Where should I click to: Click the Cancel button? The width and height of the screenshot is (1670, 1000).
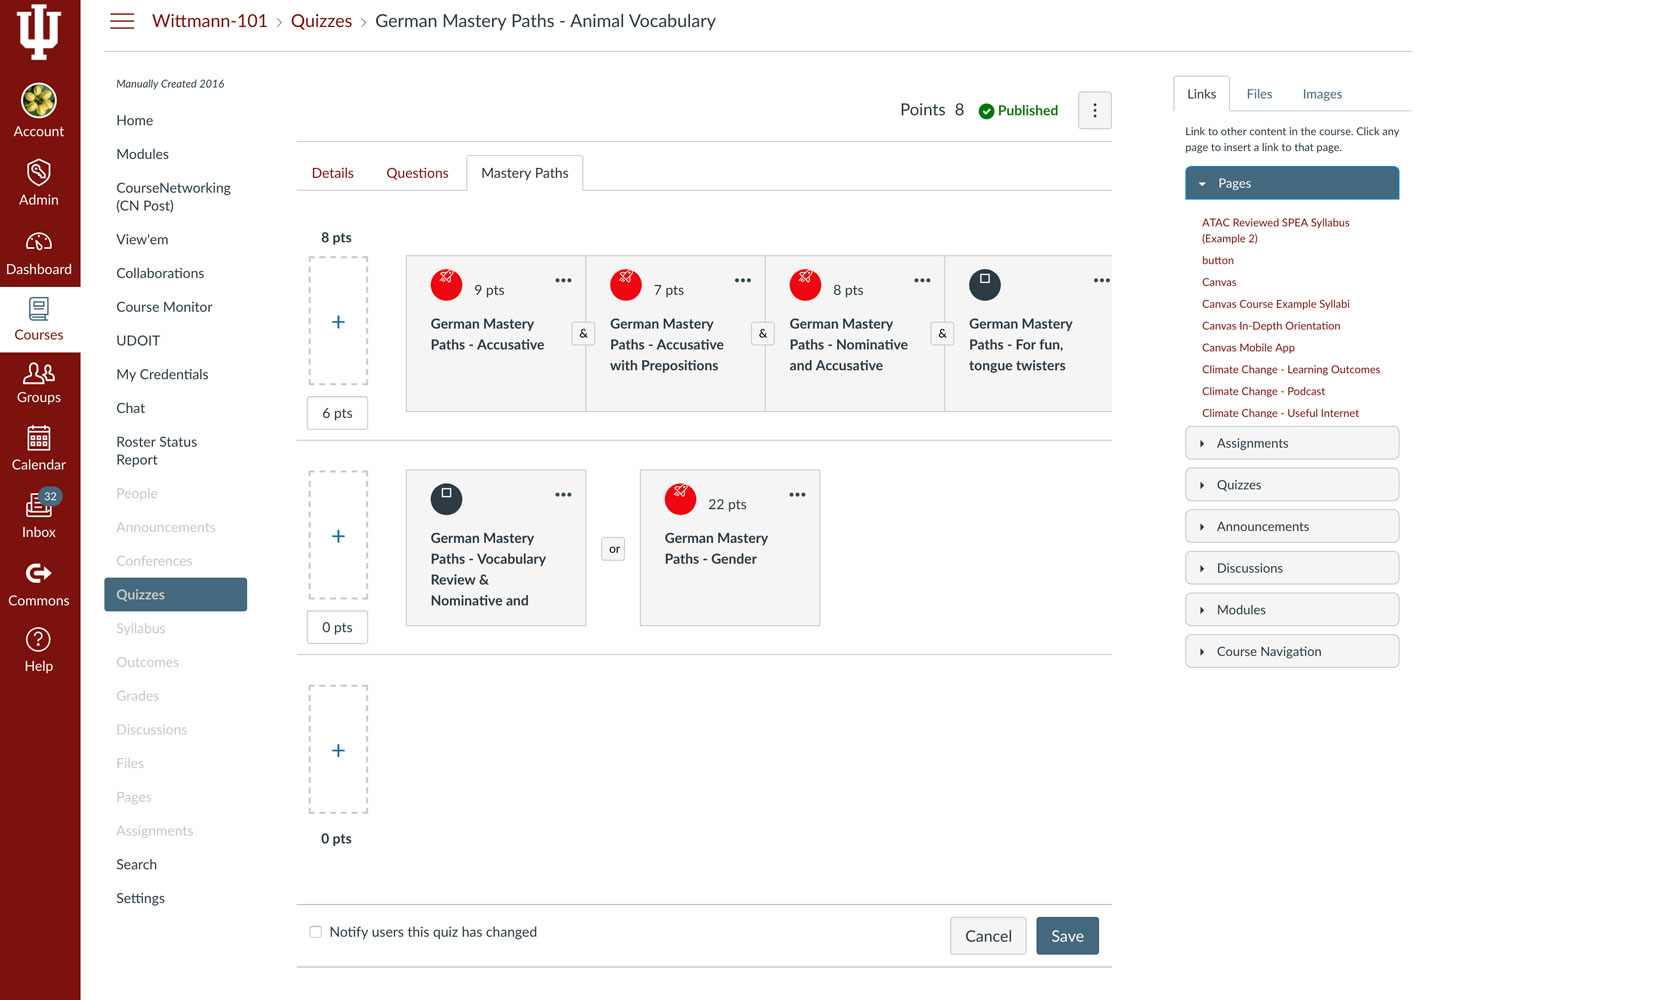(988, 936)
